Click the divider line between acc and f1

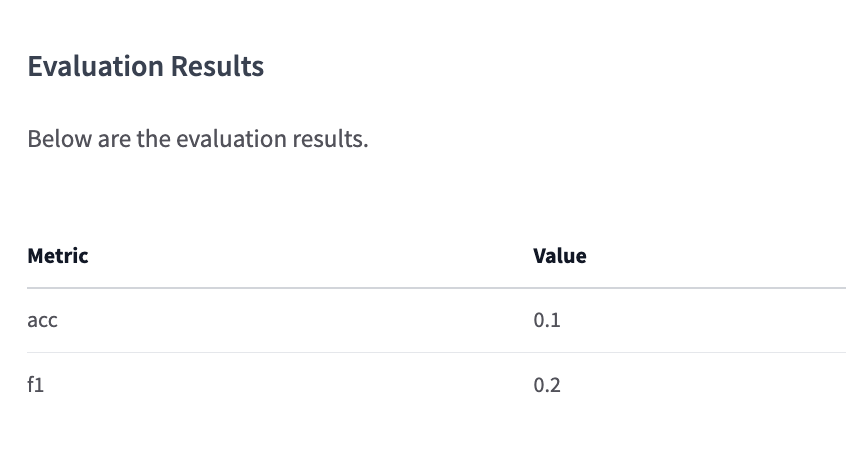(436, 353)
